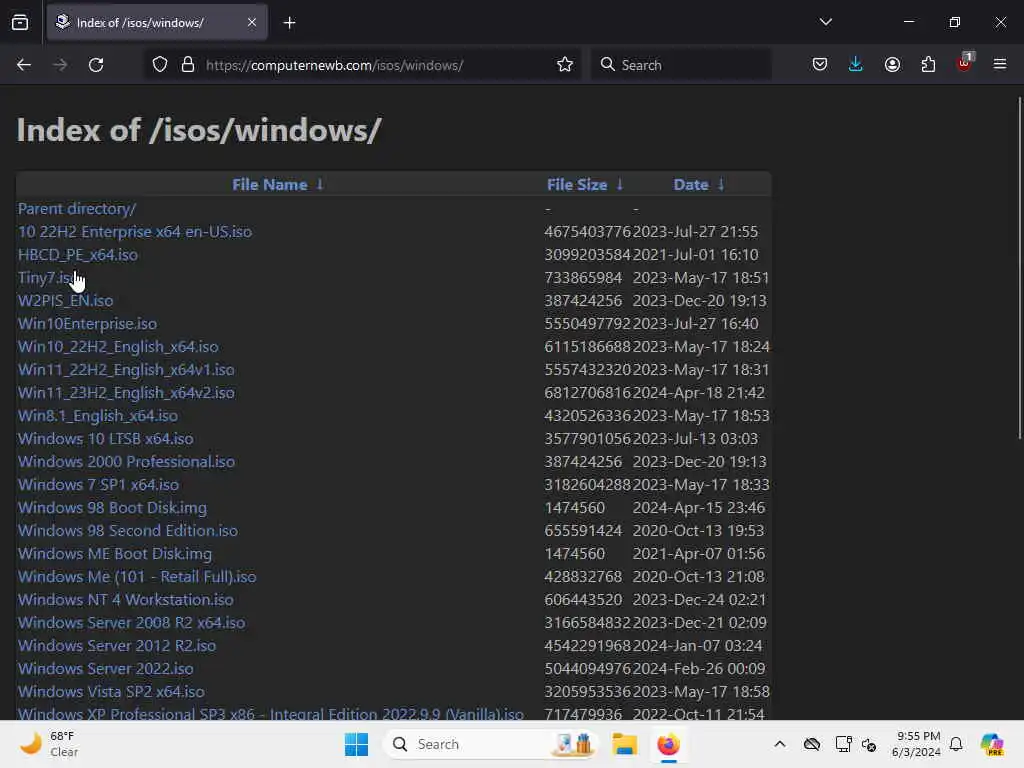Click the date 2024-Apr-18 21:42

coord(698,392)
